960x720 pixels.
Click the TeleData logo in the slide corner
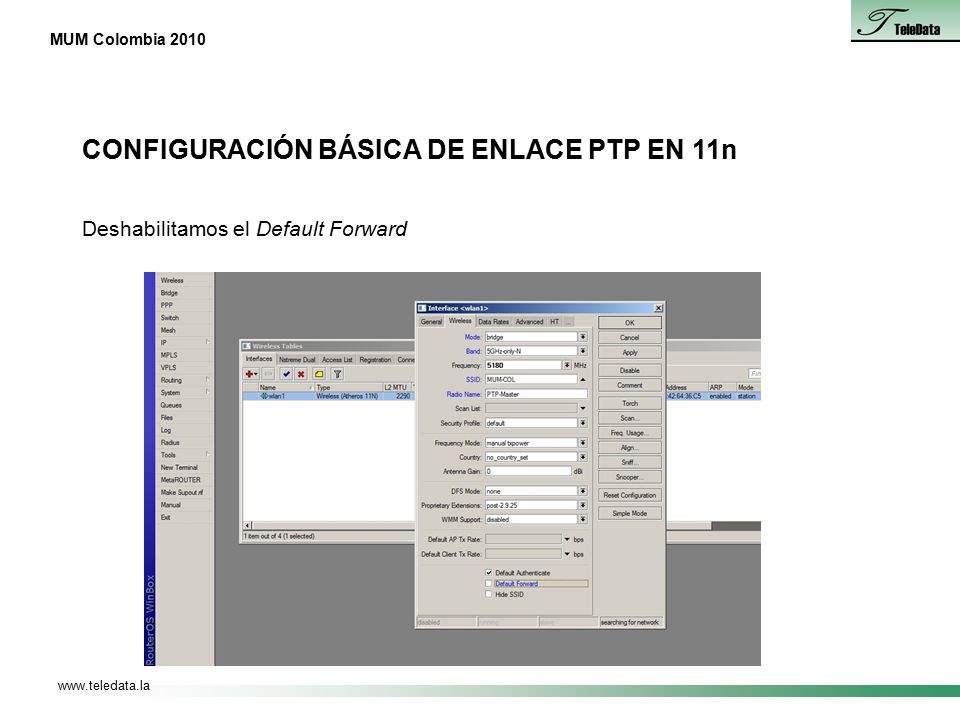coord(905,21)
